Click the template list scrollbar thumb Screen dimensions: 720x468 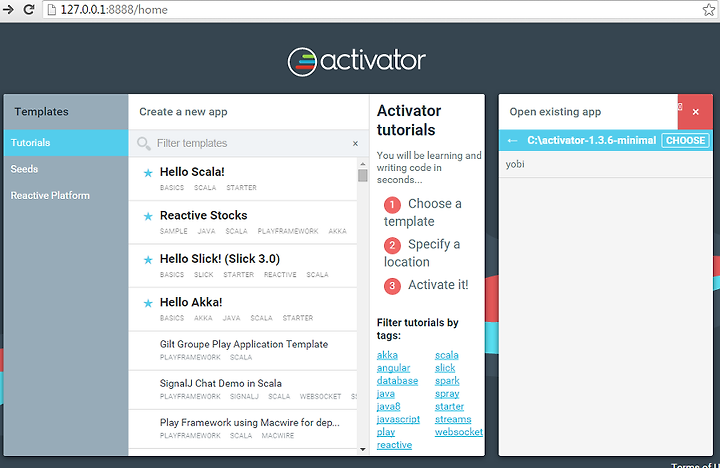click(363, 175)
